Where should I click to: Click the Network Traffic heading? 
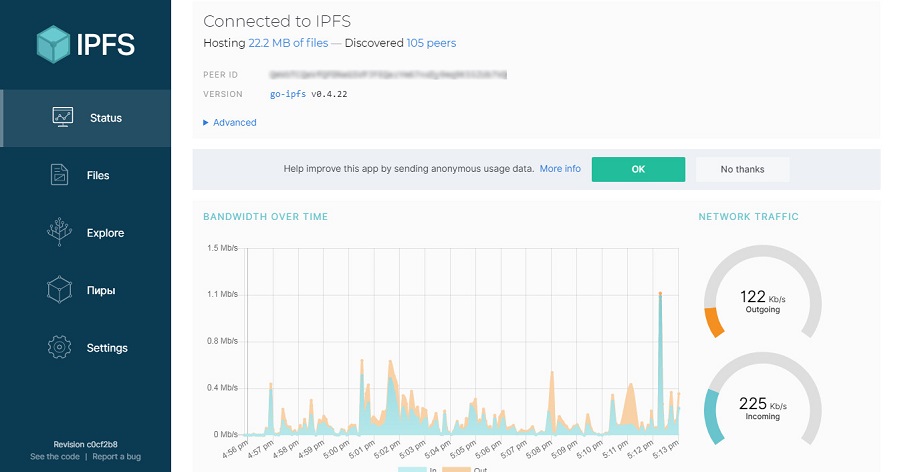tap(748, 216)
